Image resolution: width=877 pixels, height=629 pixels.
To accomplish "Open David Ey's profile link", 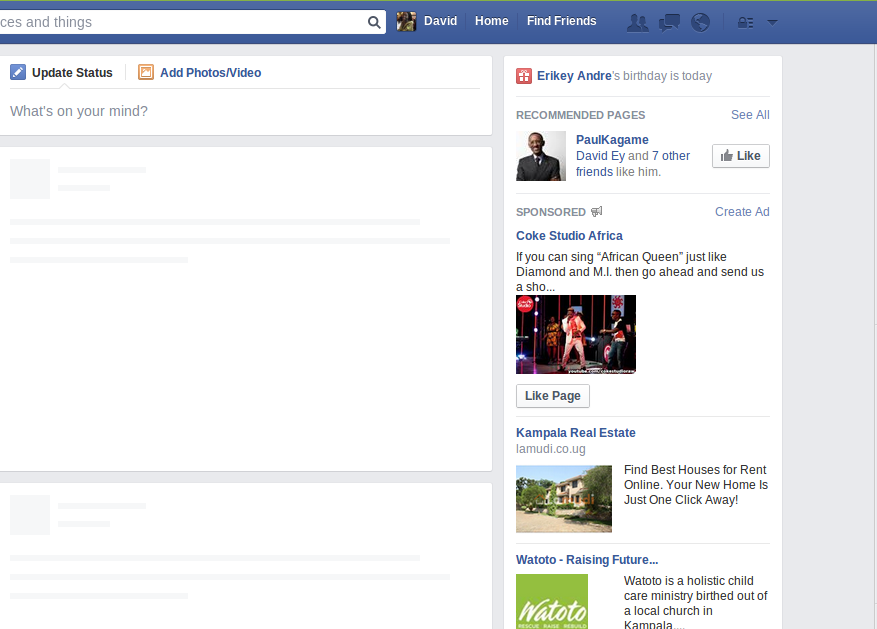I will (x=600, y=156).
